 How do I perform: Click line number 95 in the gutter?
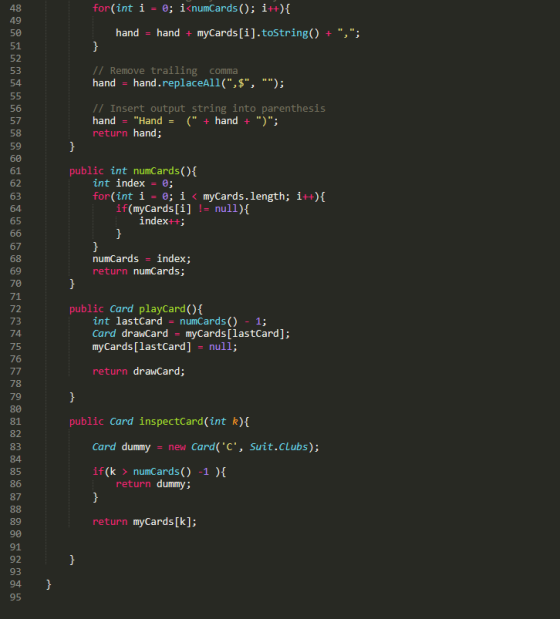[15, 597]
